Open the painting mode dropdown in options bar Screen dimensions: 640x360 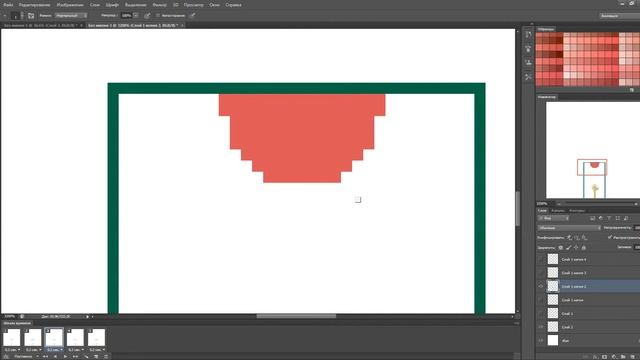[x=71, y=16]
